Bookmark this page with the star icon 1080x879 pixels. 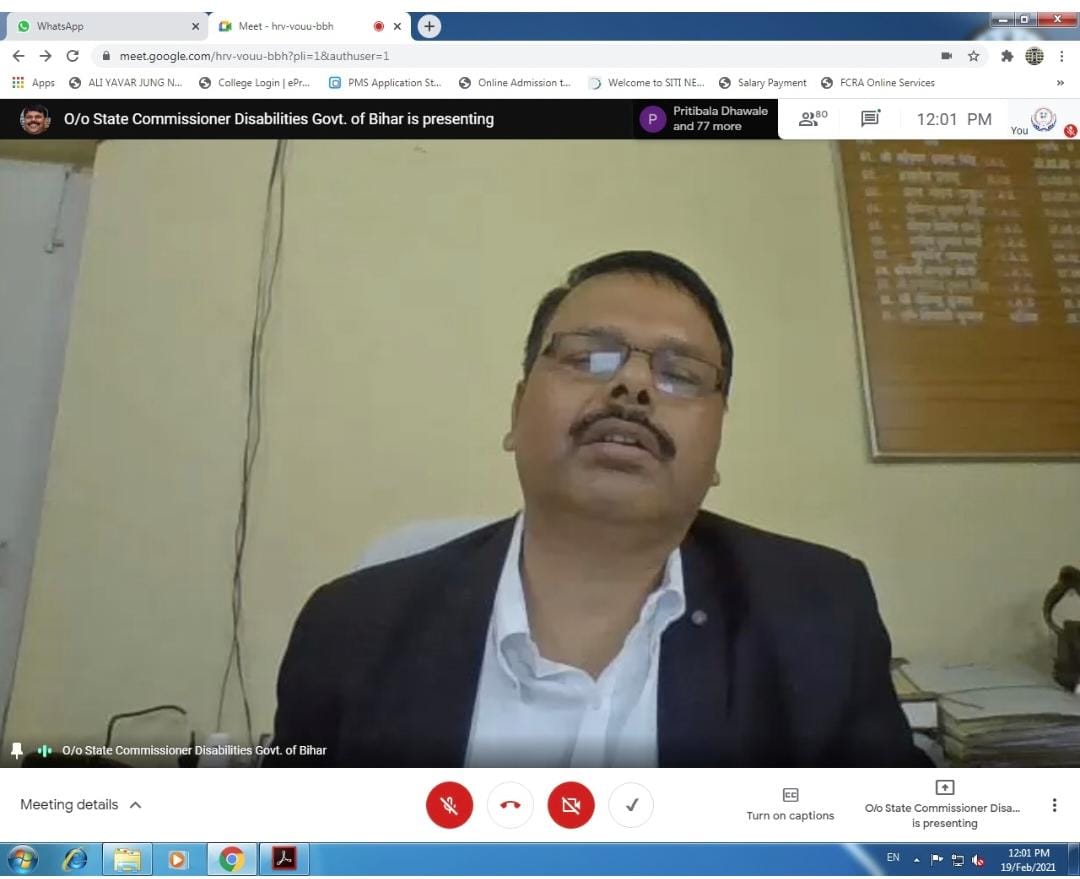973,56
